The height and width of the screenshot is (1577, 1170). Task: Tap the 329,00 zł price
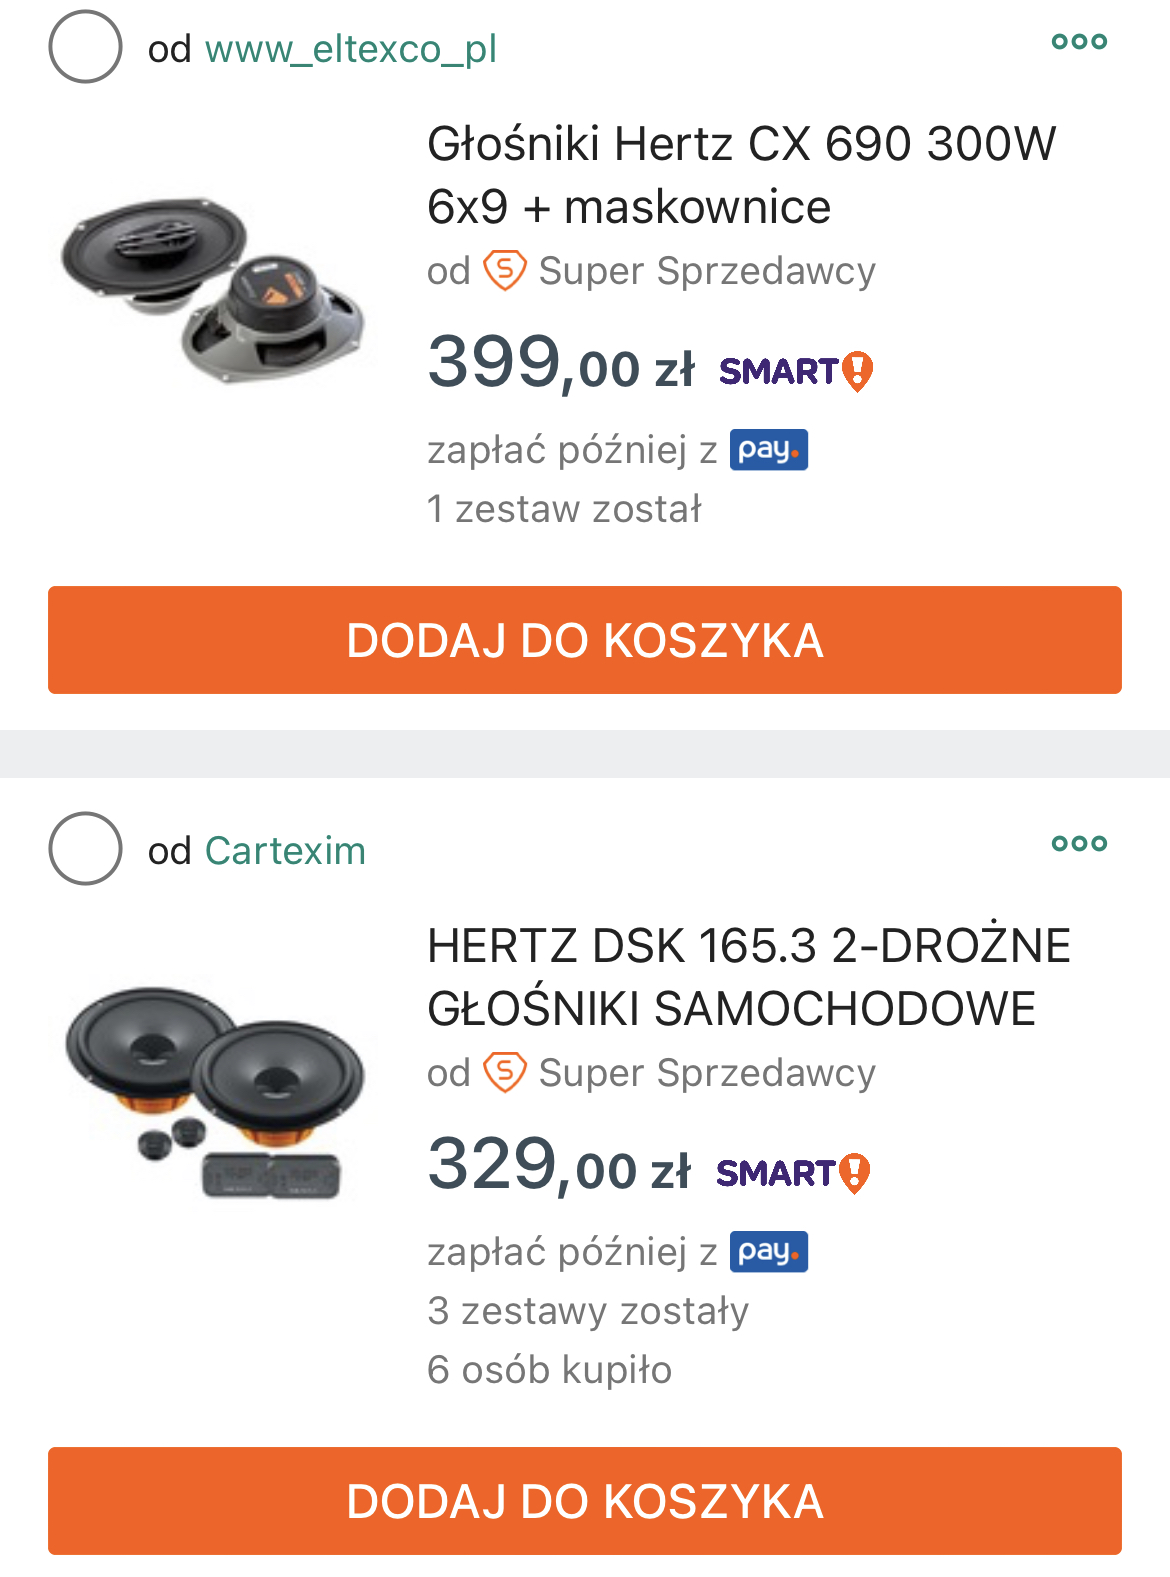[558, 1165]
